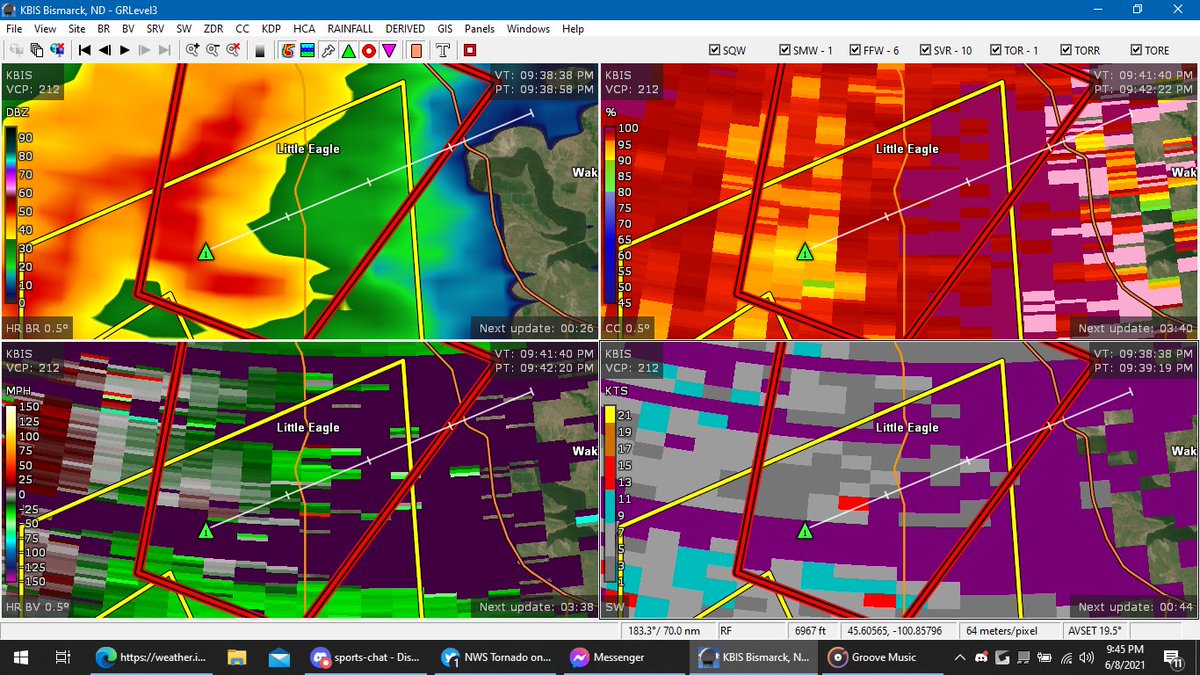Open the DERIVED products menu
This screenshot has width=1200, height=675.
405,29
